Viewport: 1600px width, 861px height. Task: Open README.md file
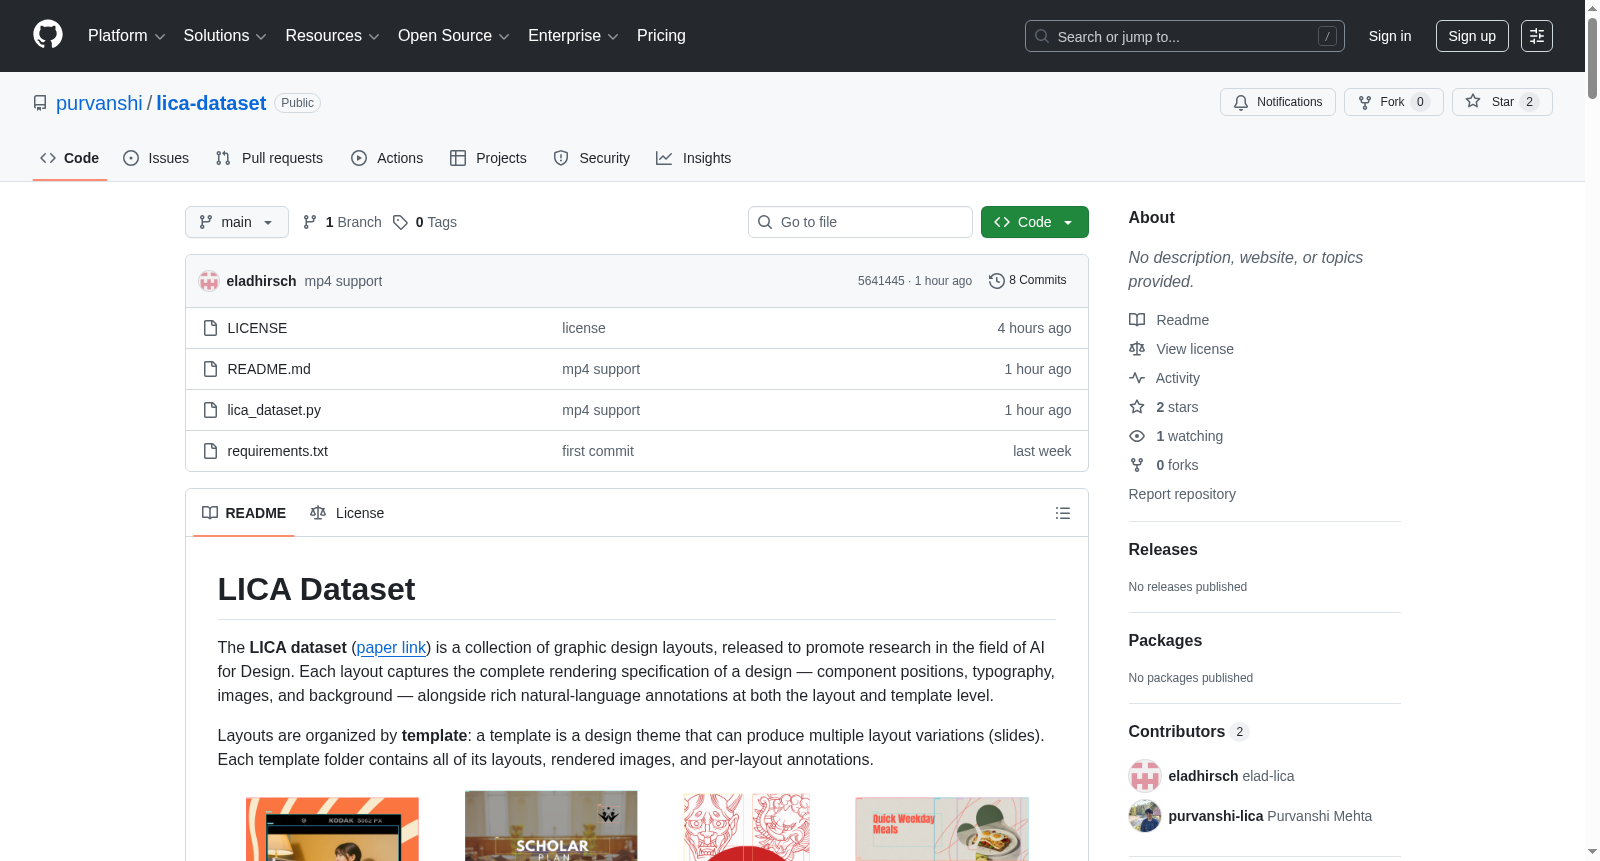point(269,369)
